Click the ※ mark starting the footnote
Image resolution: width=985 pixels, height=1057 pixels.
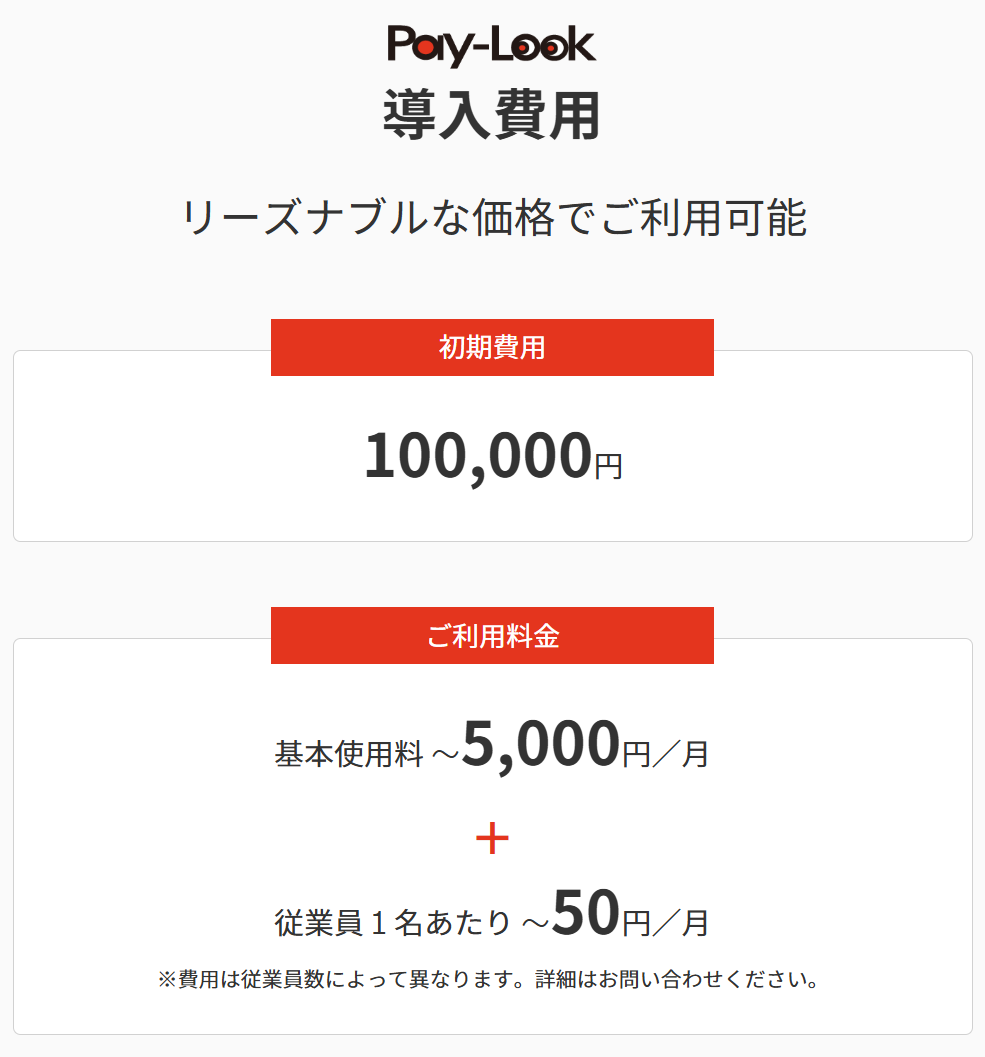(167, 979)
